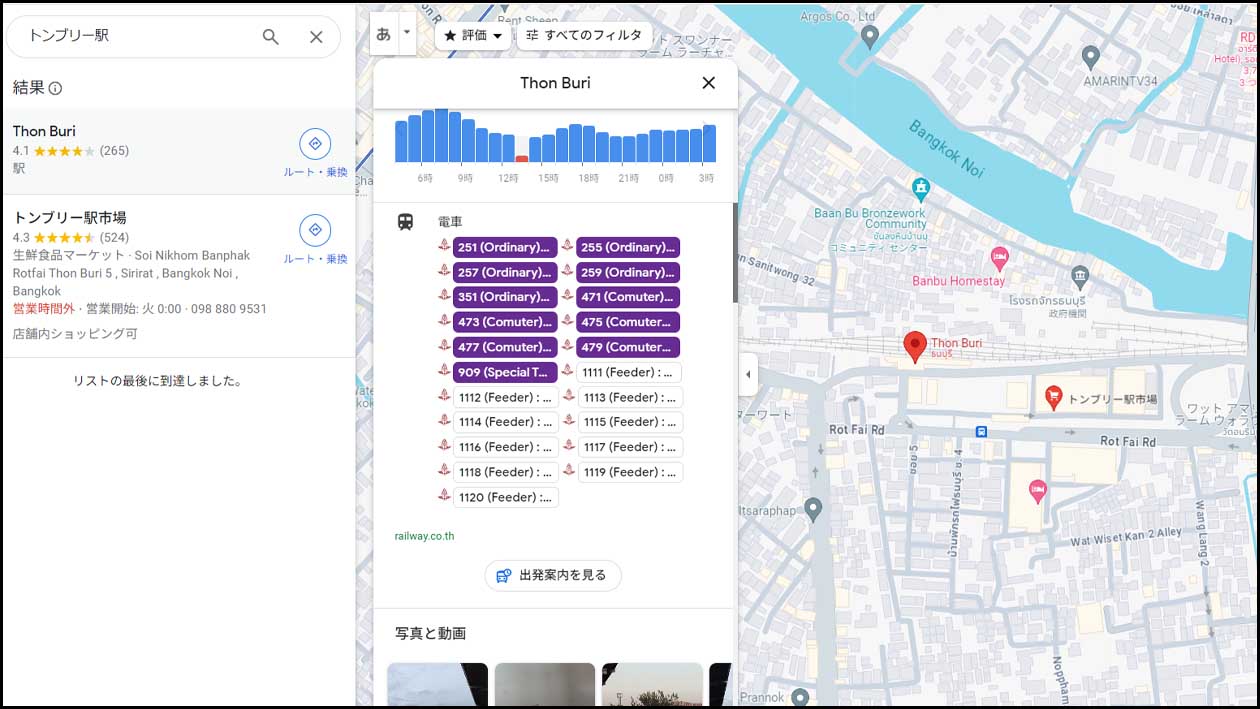
Task: Open すべてのフィルタ all filters
Action: [x=584, y=35]
